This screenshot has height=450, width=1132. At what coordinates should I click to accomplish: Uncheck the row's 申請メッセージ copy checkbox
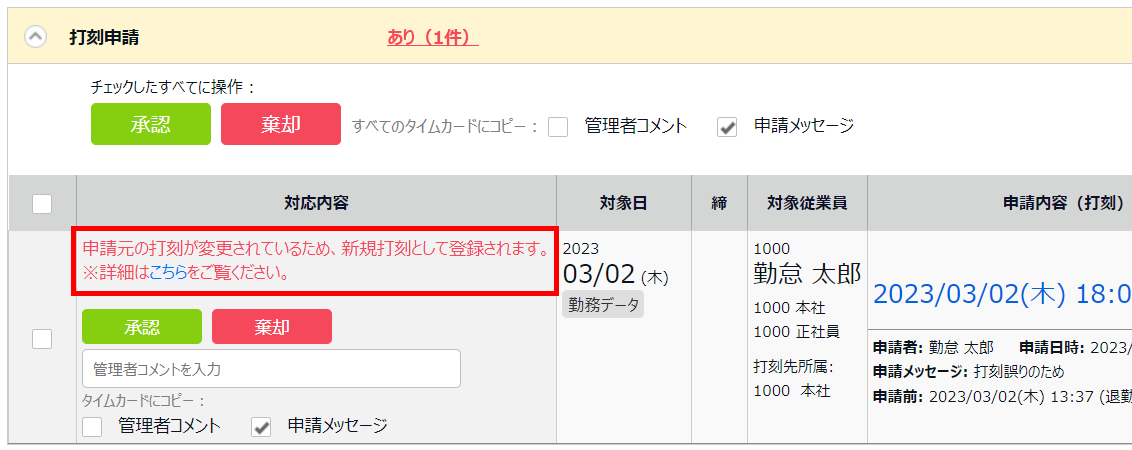[261, 427]
